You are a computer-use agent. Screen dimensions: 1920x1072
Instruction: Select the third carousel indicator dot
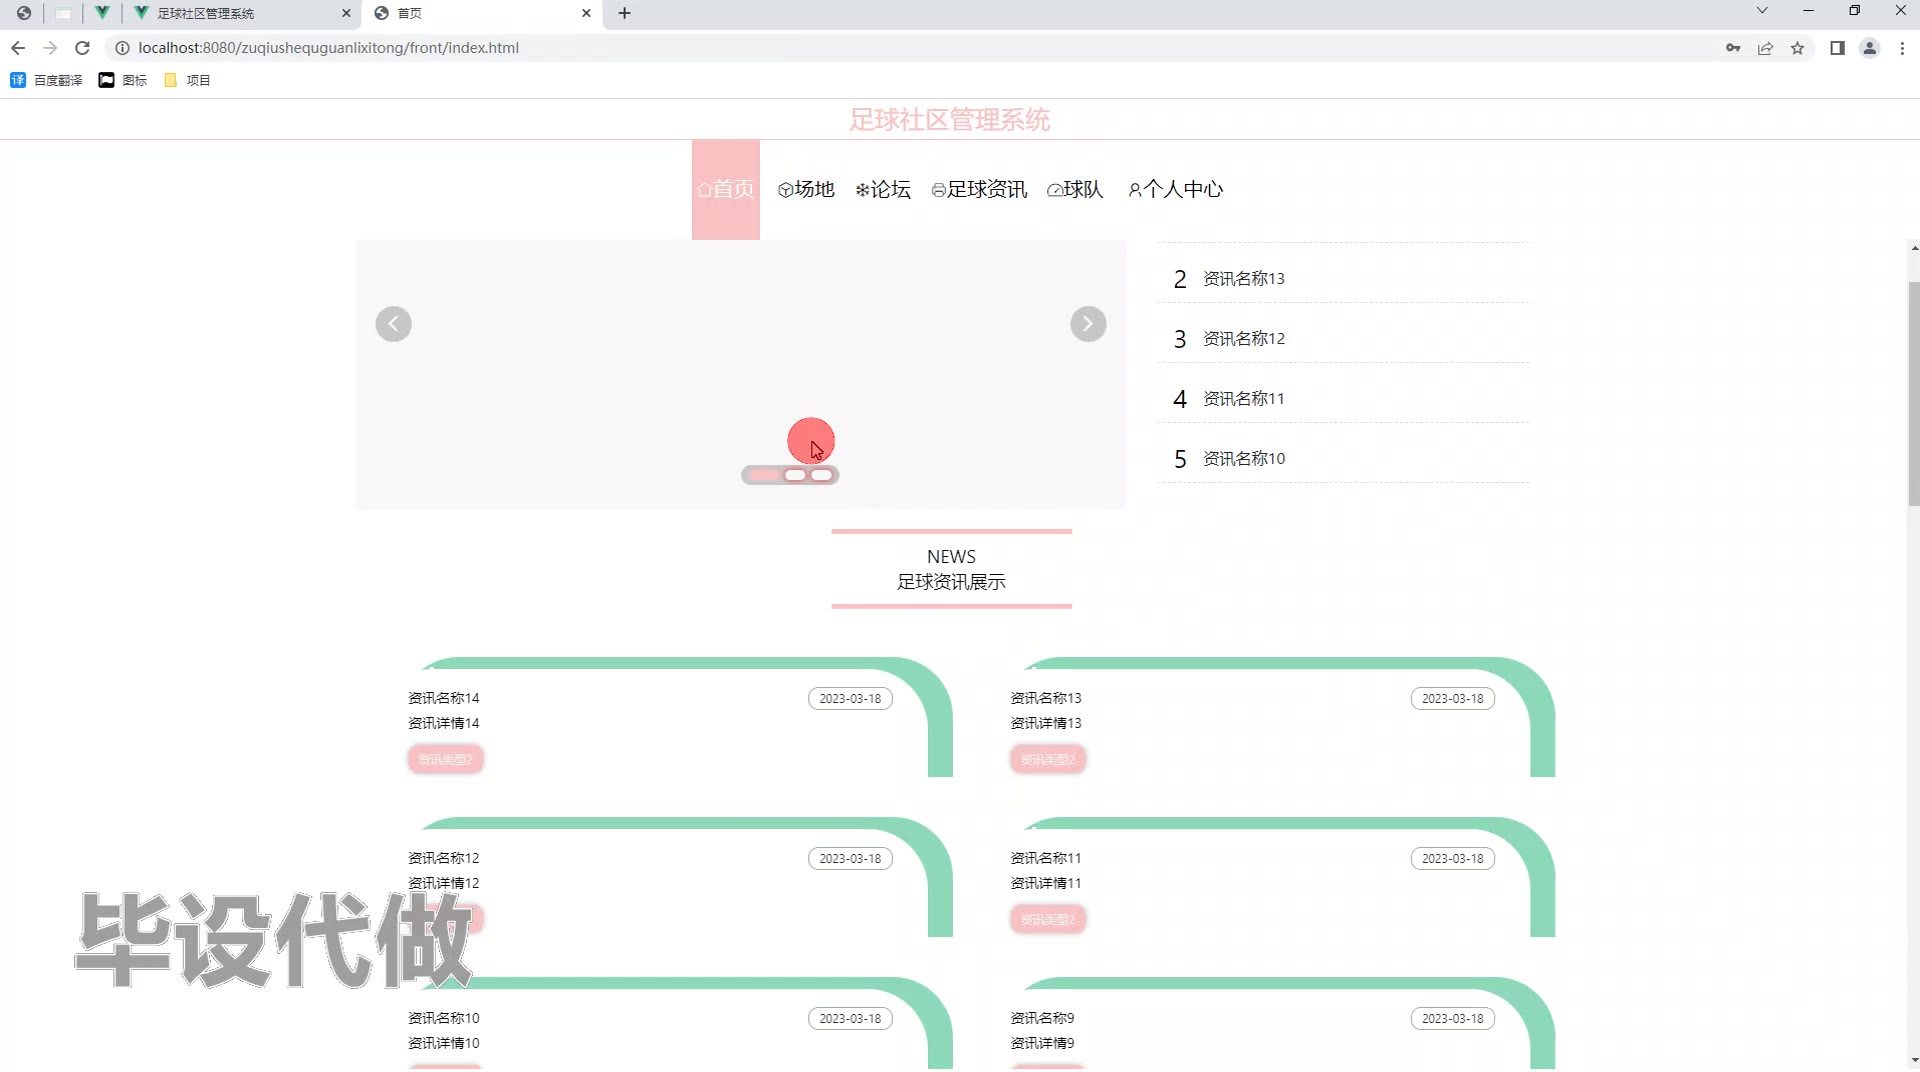821,475
